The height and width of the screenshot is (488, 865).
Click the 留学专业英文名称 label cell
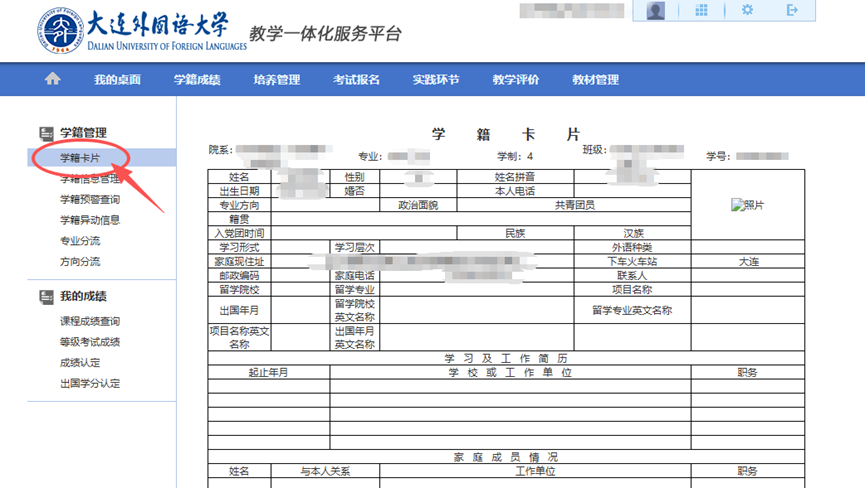(633, 310)
